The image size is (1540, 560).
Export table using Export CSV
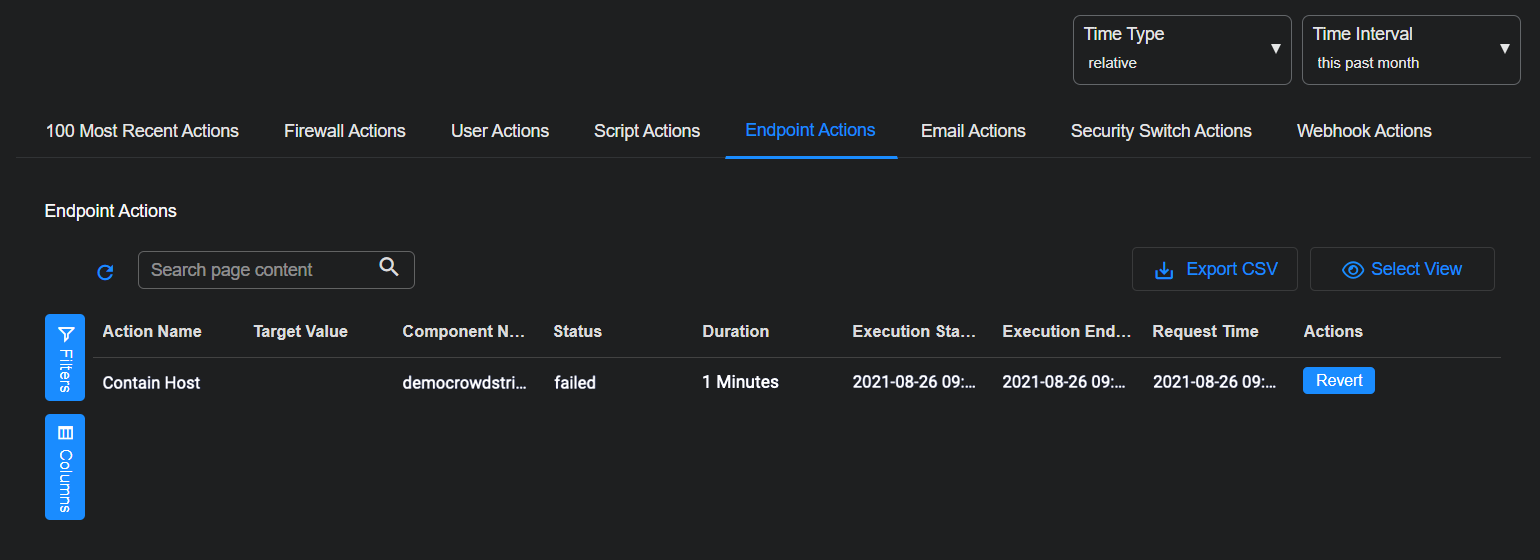tap(1215, 269)
